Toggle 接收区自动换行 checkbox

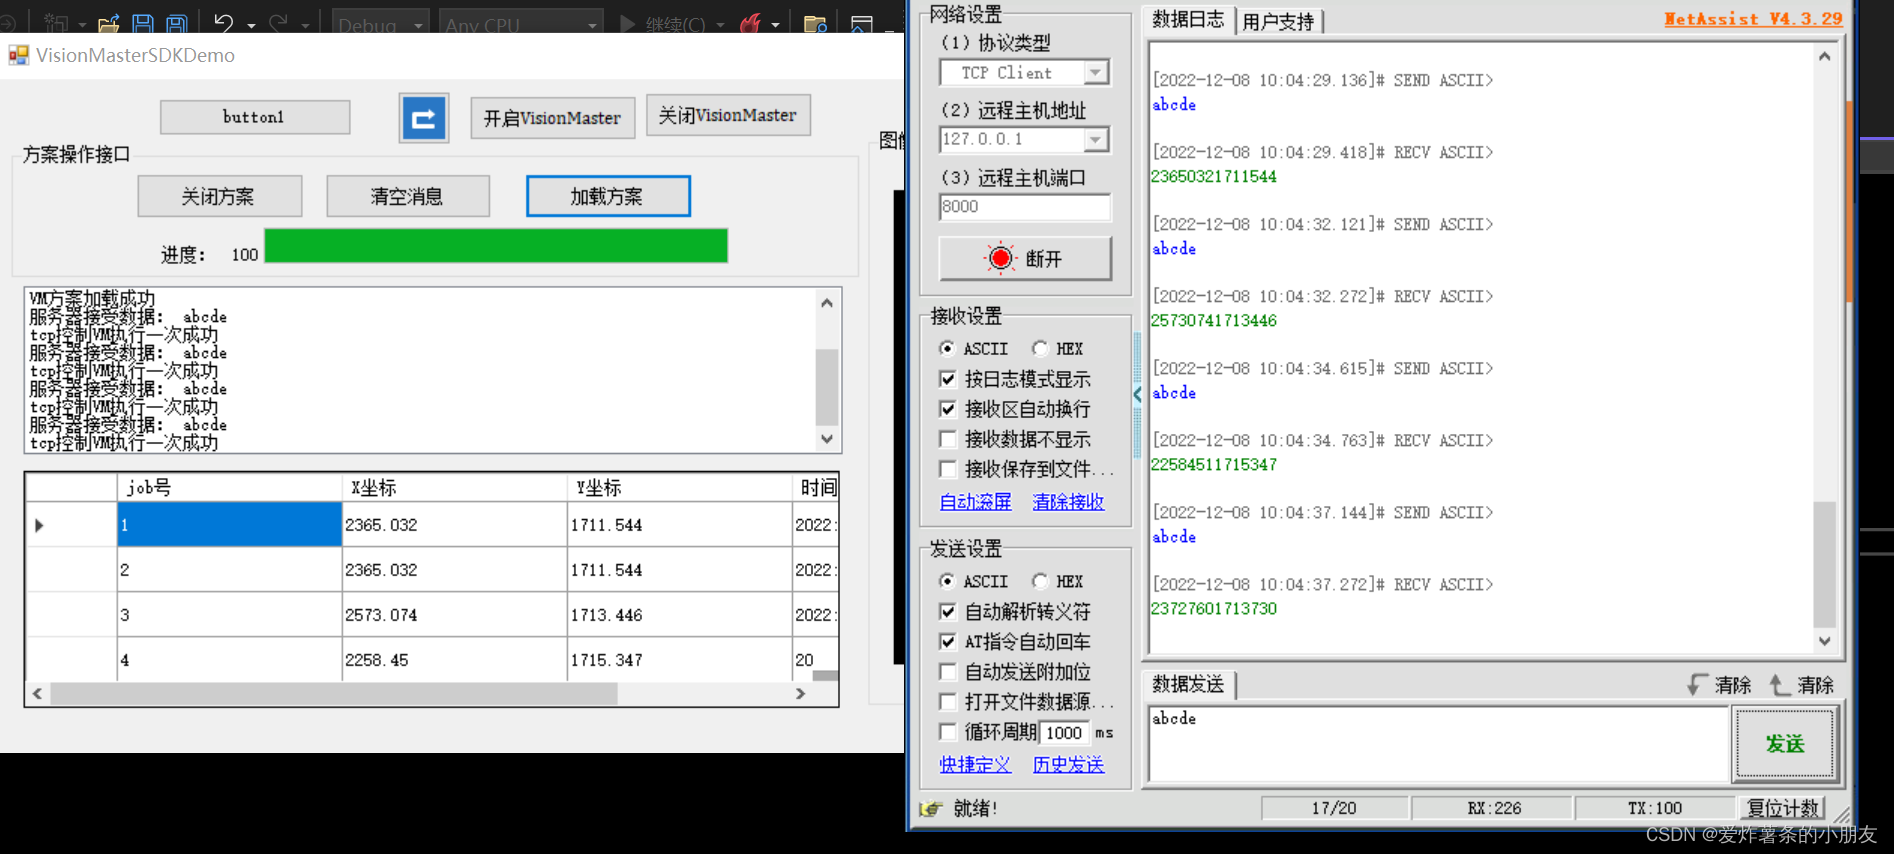pyautogui.click(x=948, y=409)
